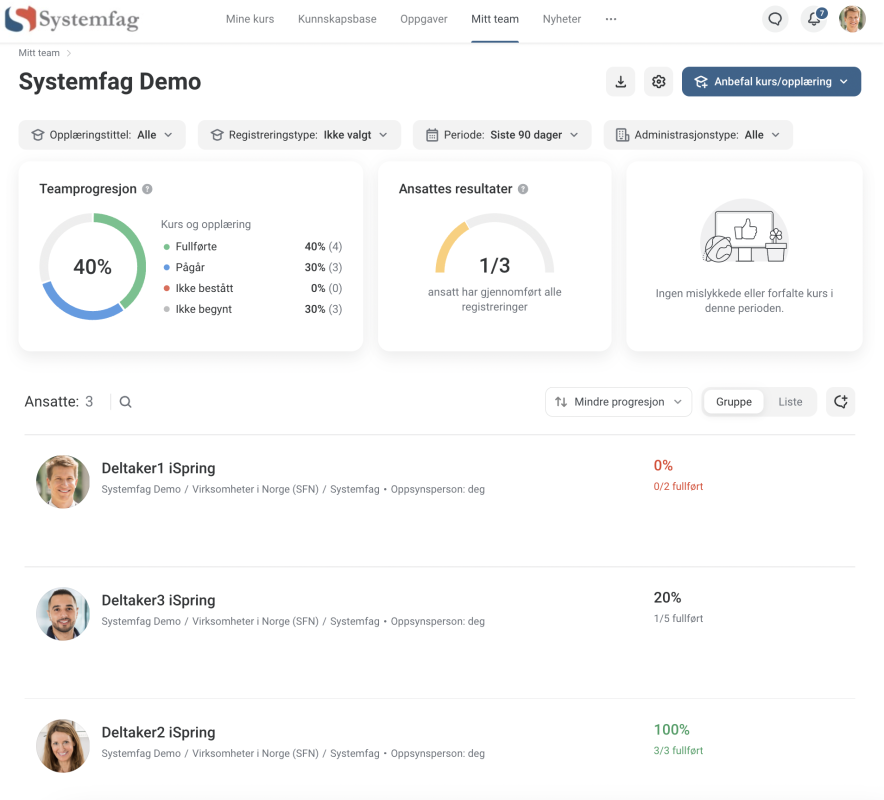The height and width of the screenshot is (800, 884).
Task: Expand Anbefal kurs/opplæring chevron
Action: click(x=843, y=82)
